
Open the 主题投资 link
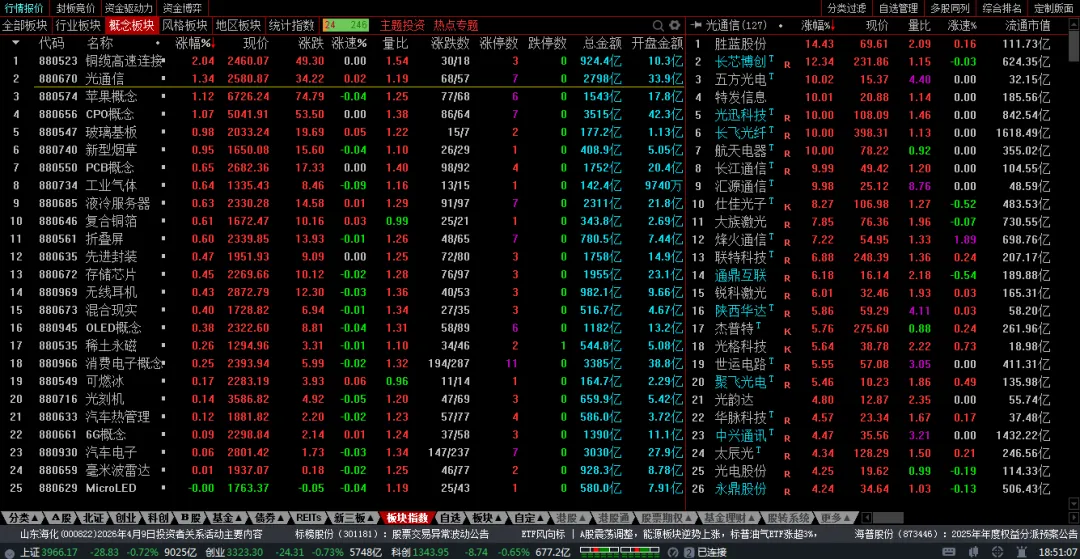pos(402,25)
